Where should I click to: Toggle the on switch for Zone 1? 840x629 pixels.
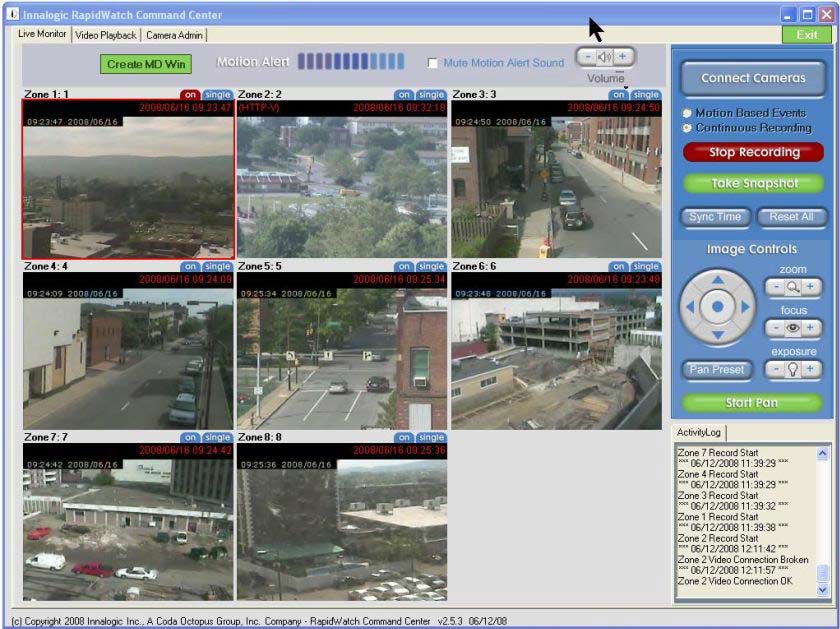(190, 95)
